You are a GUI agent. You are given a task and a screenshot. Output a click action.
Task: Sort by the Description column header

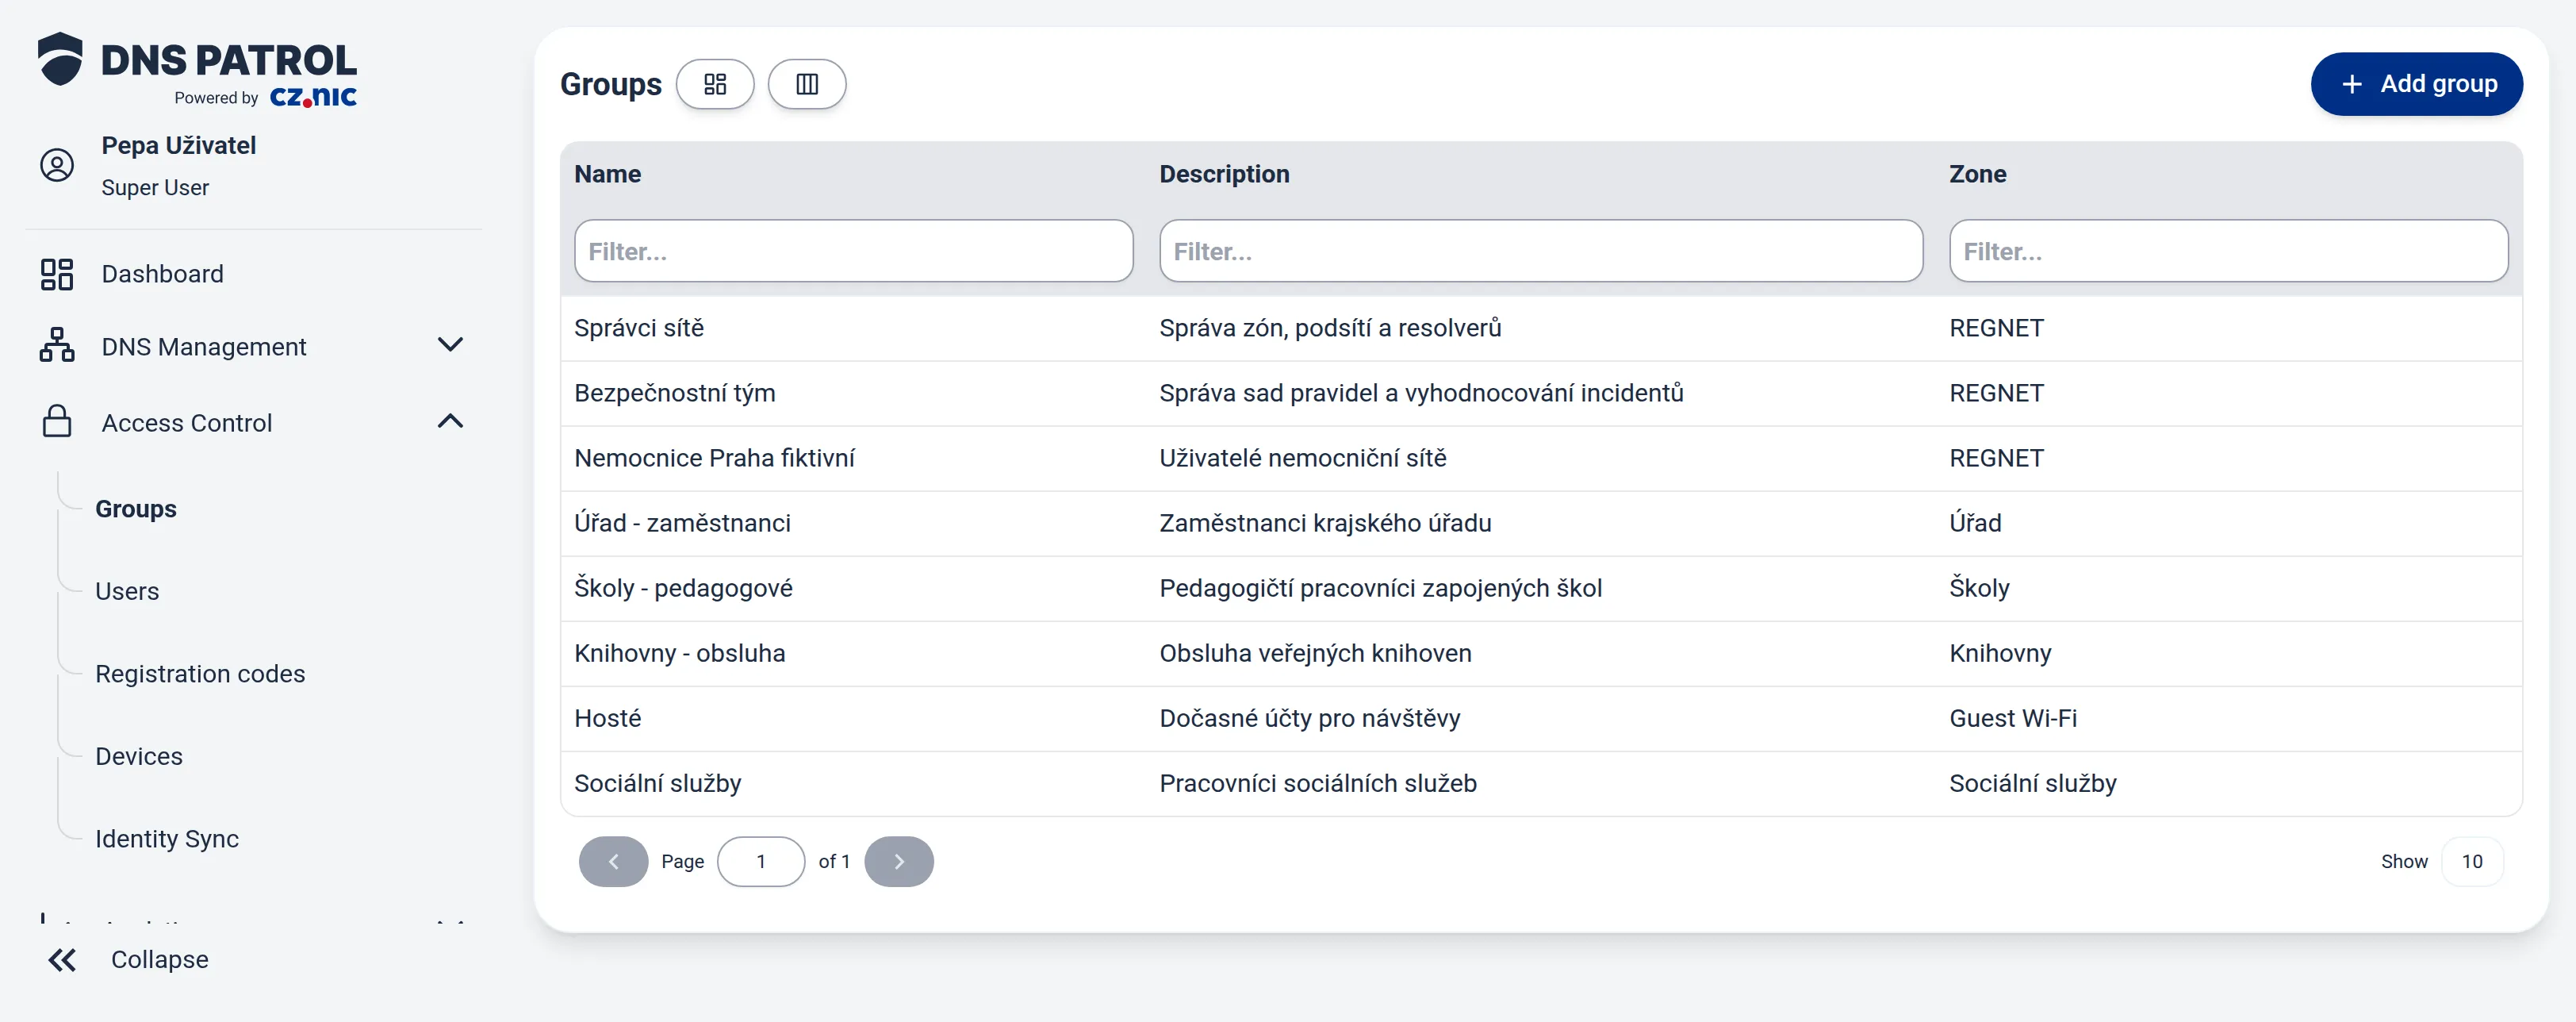click(x=1224, y=174)
